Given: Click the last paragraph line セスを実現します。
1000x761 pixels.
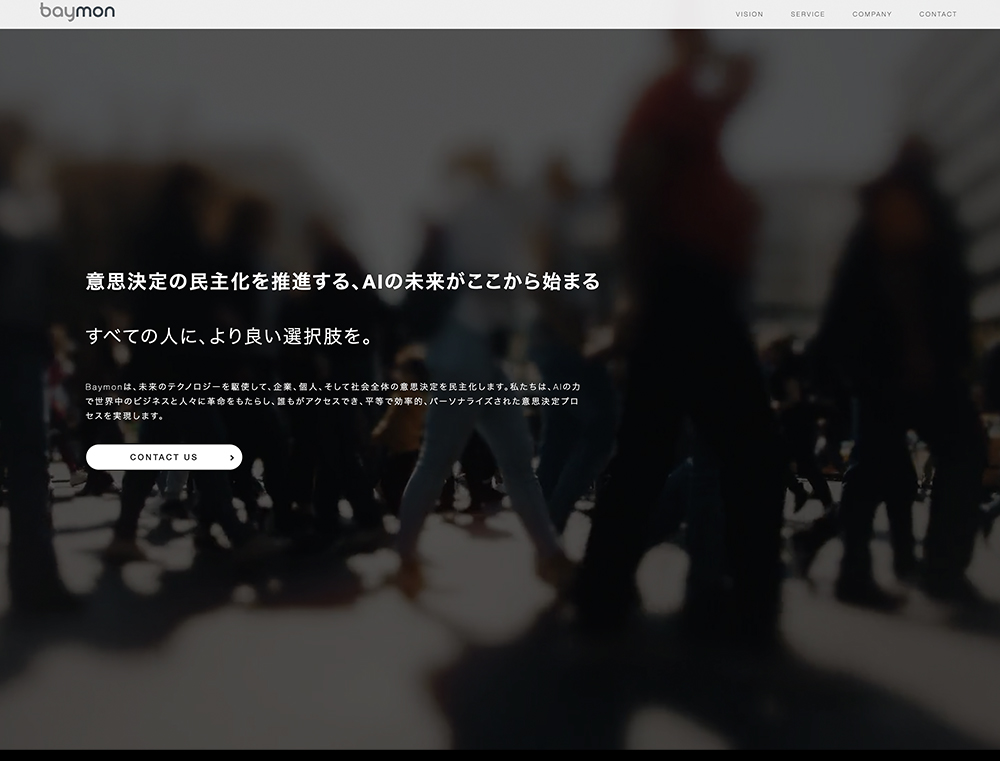Looking at the screenshot, I should click(x=125, y=416).
